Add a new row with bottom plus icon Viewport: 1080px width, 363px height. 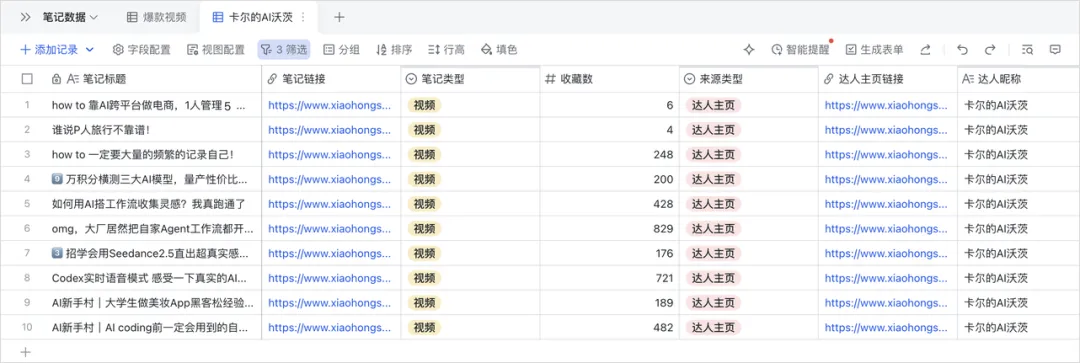tap(25, 352)
